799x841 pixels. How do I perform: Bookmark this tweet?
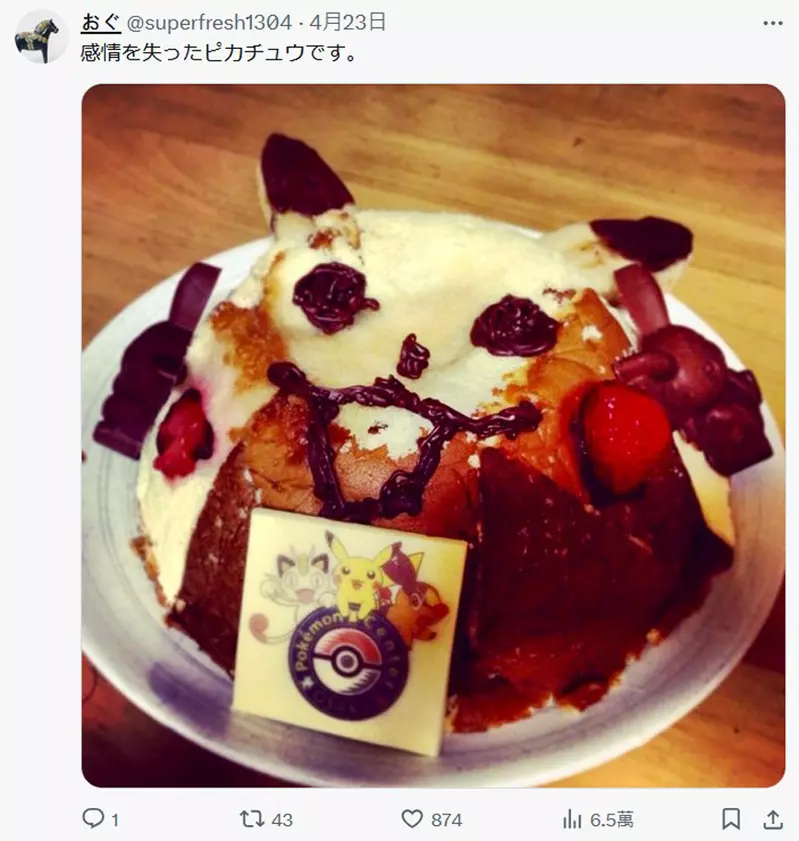[731, 819]
